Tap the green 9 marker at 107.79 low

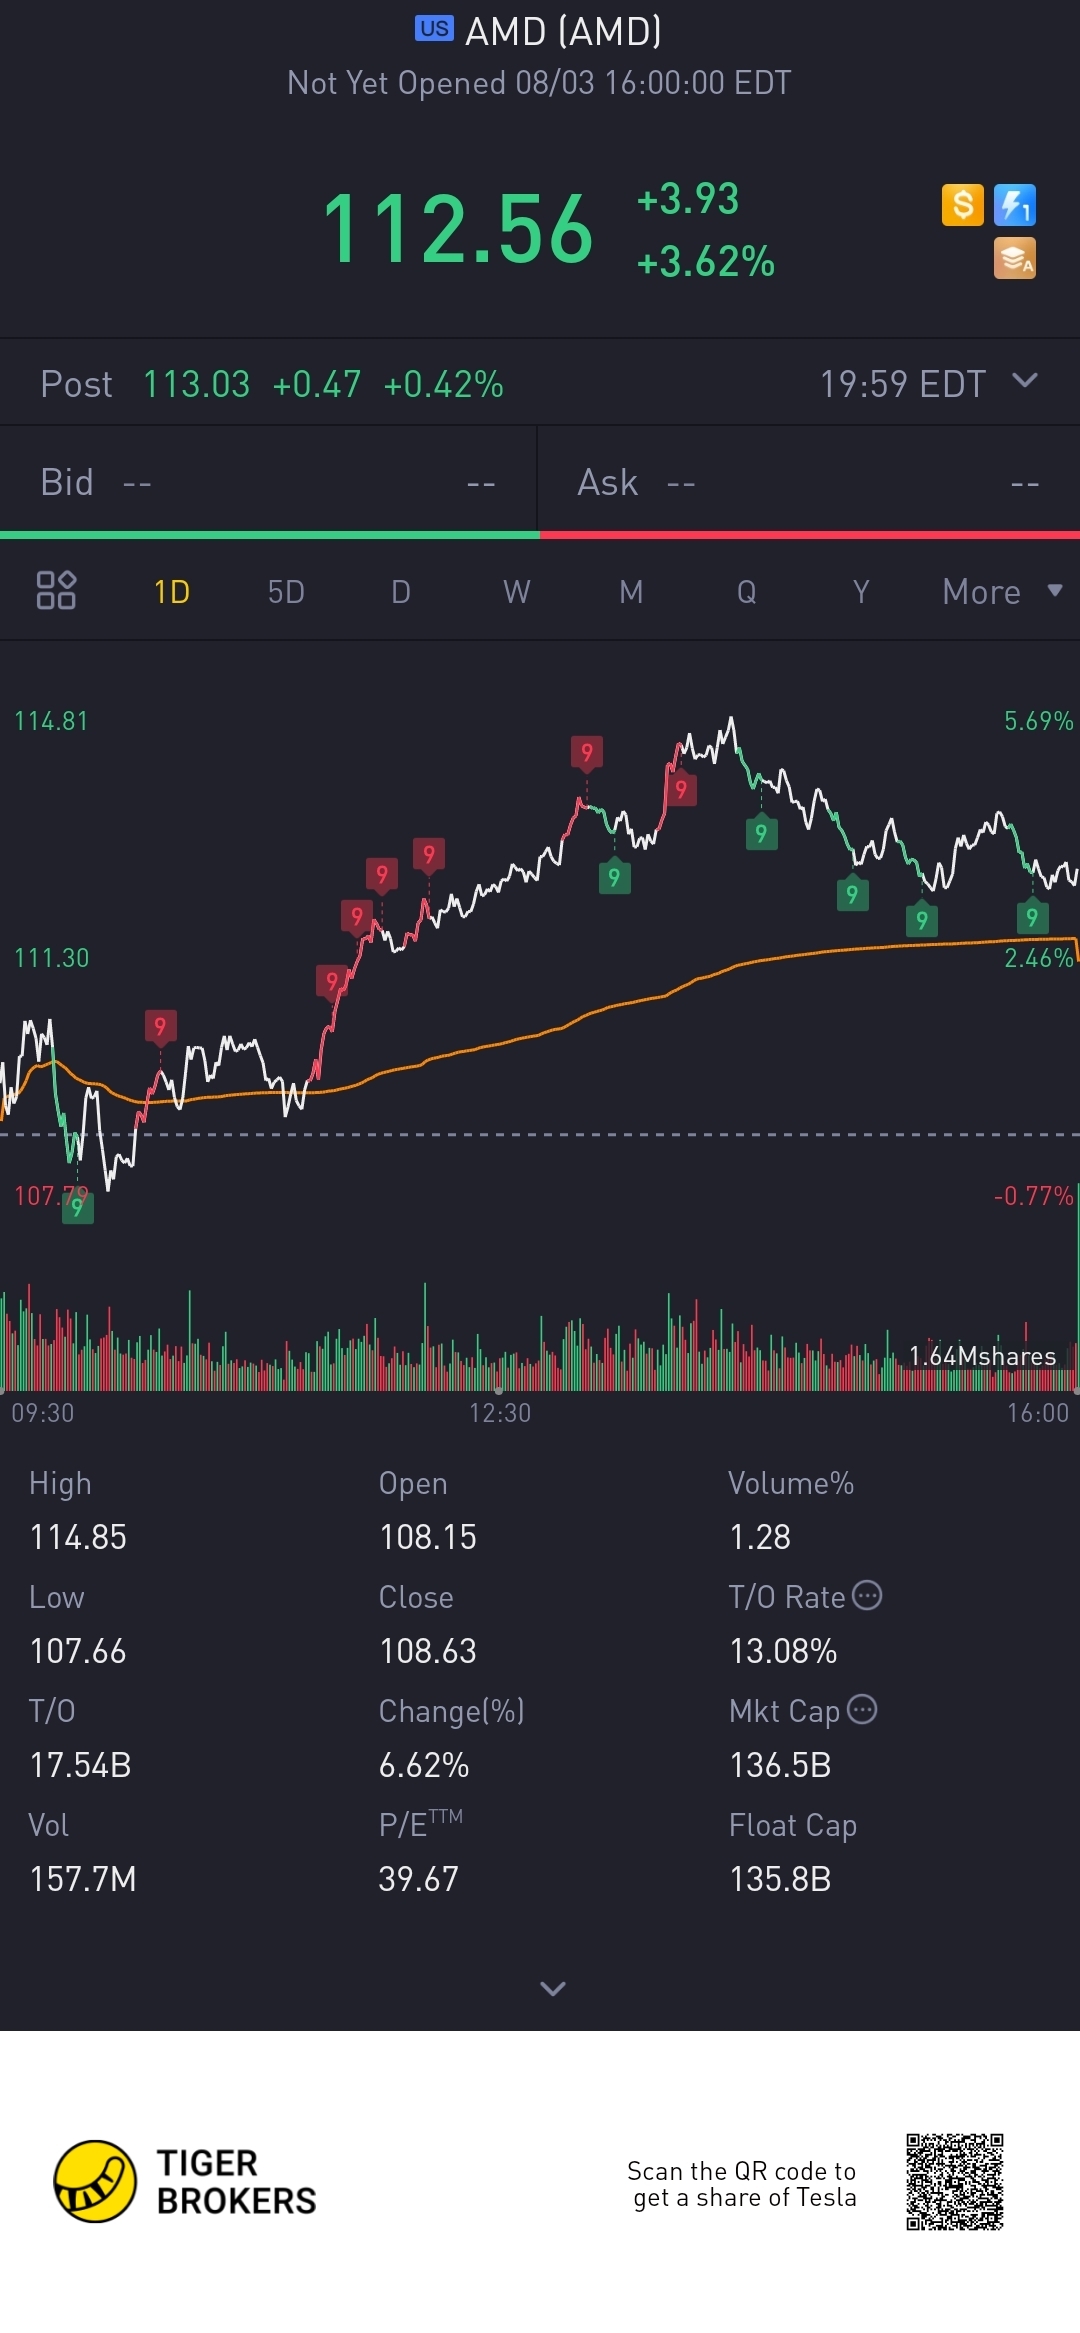point(77,1207)
